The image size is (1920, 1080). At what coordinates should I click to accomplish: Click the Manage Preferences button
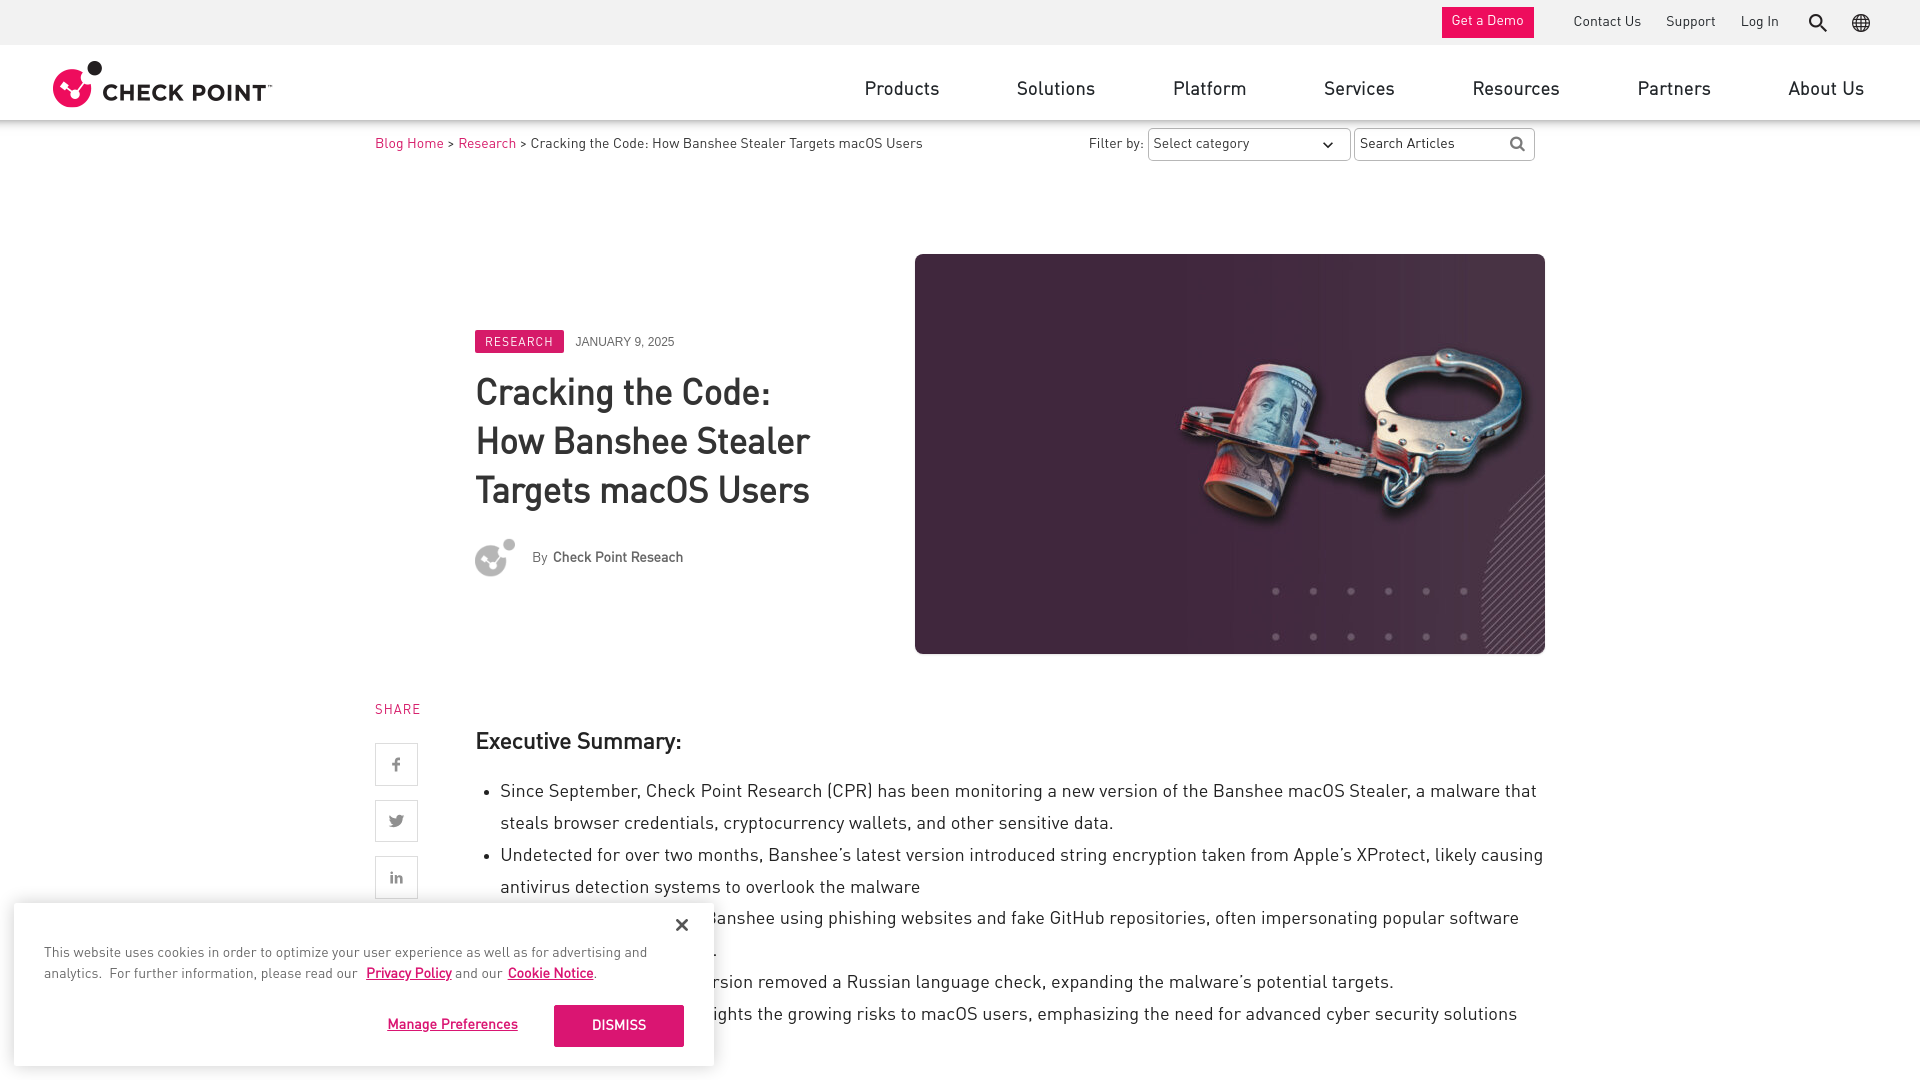pos(452,1025)
